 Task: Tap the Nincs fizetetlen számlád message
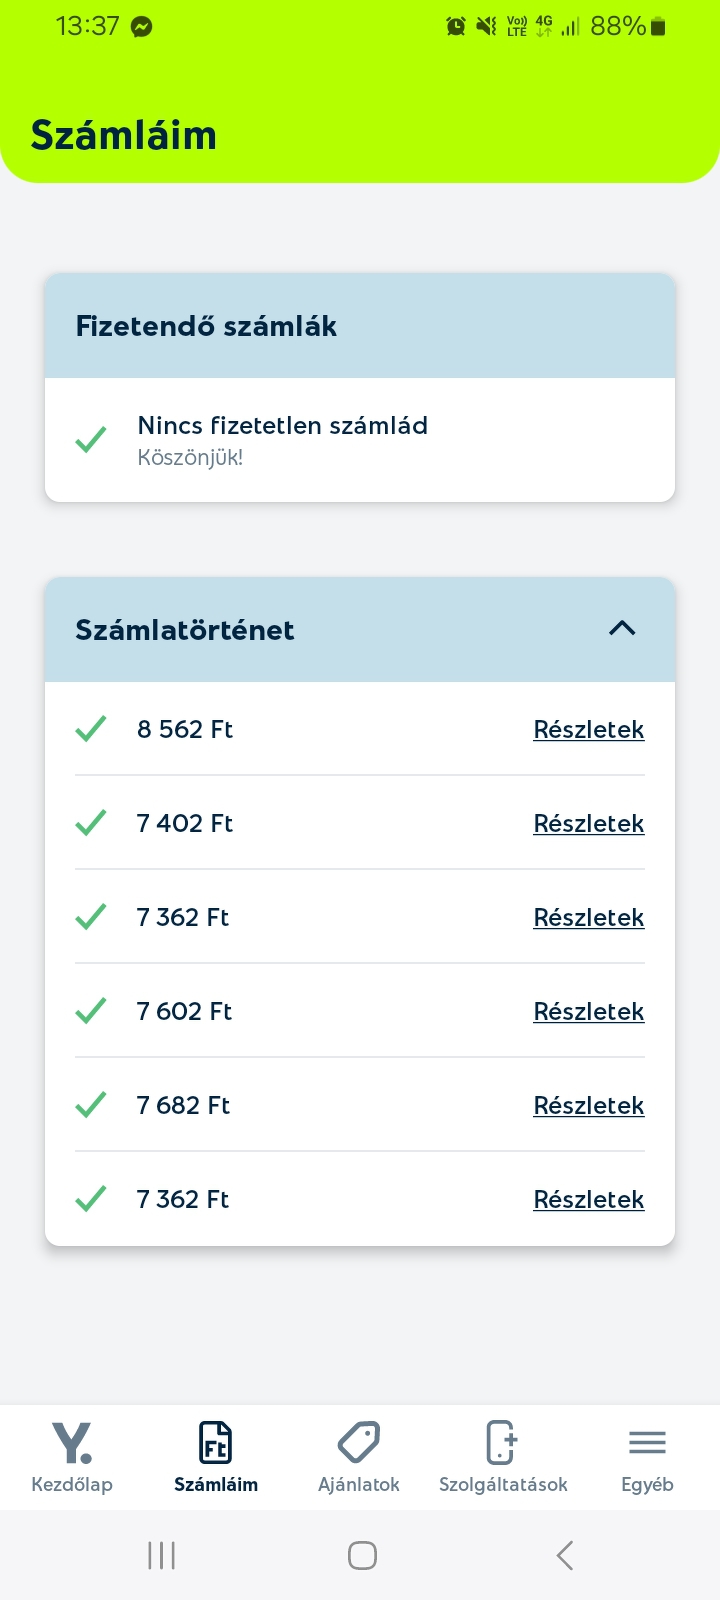(283, 426)
